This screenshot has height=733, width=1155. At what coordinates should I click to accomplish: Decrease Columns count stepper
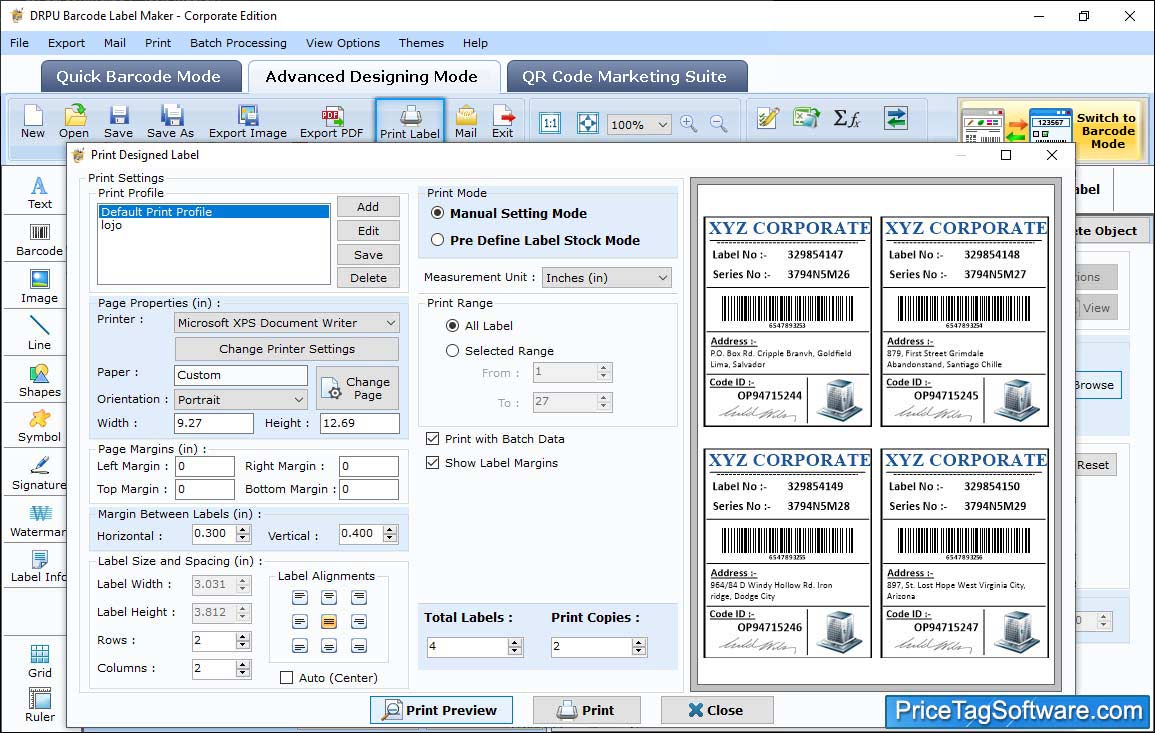coord(243,673)
